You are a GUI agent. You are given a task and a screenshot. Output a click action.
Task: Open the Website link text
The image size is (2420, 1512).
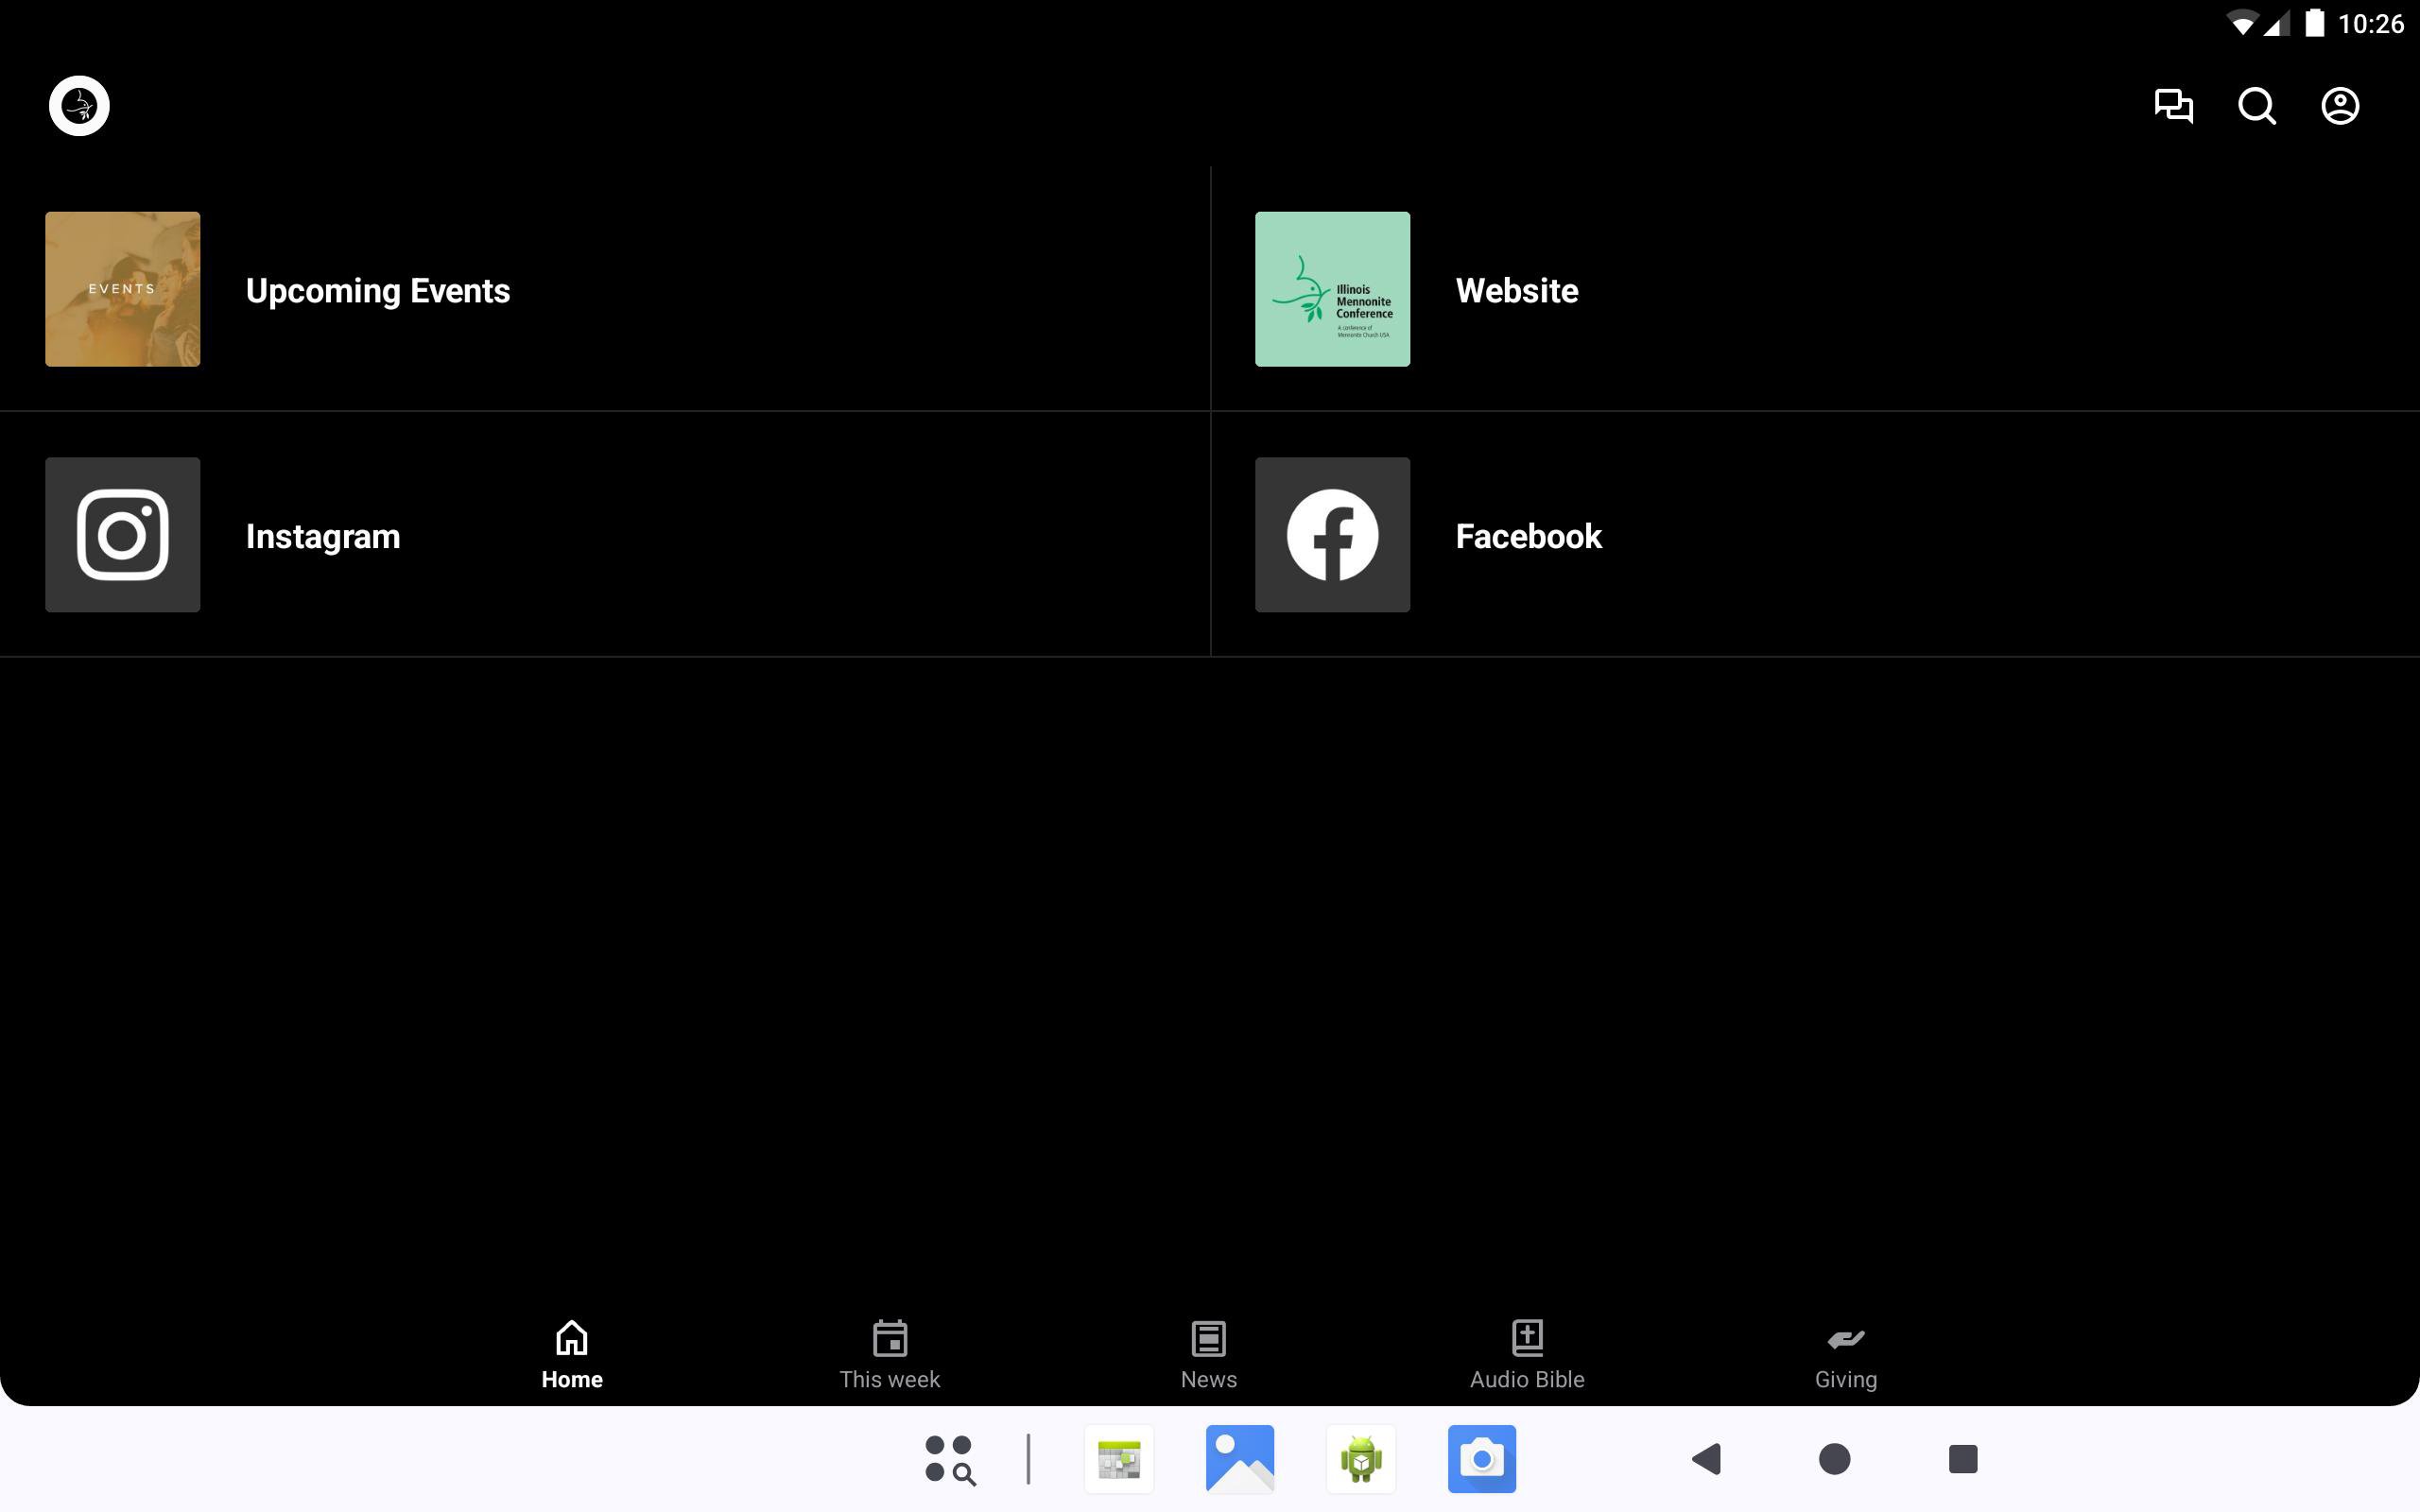[1516, 291]
